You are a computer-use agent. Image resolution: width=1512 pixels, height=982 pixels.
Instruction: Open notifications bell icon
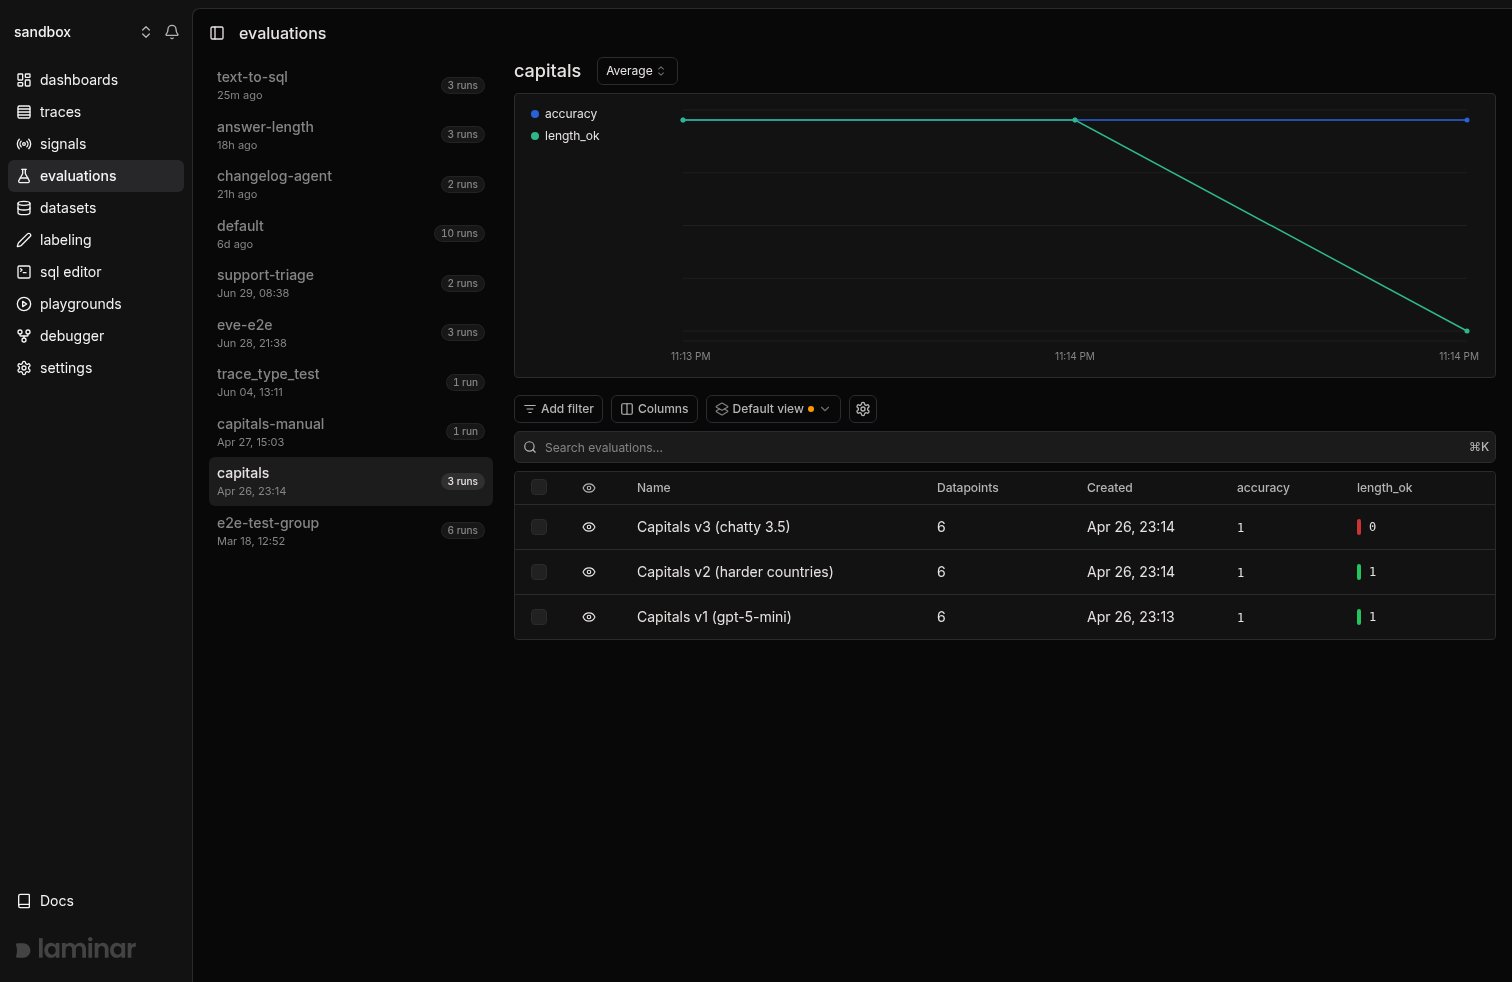pos(172,32)
